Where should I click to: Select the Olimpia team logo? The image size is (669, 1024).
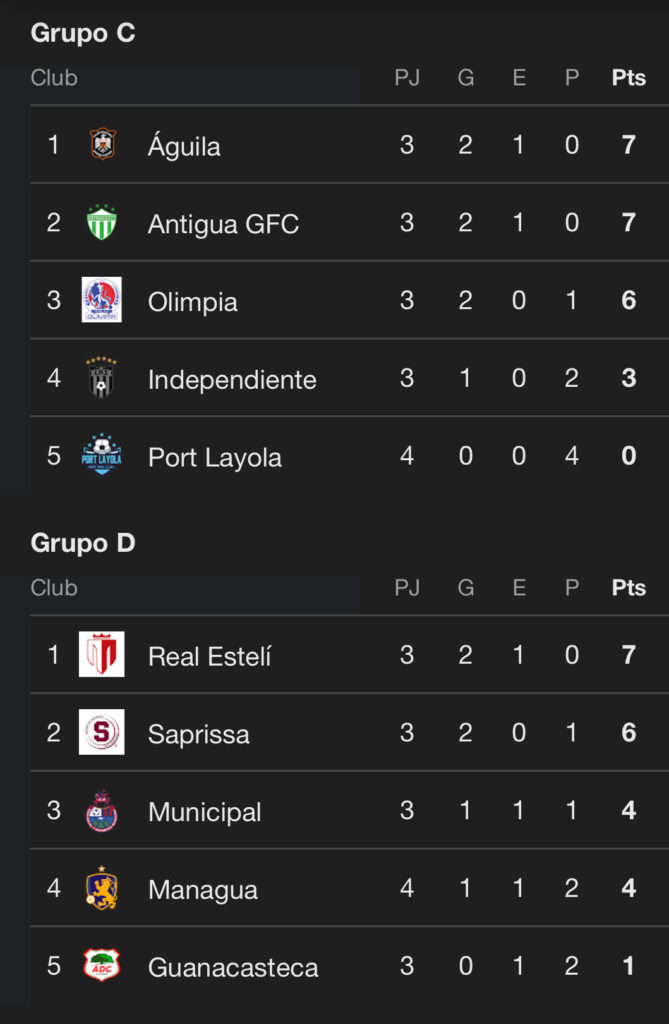pyautogui.click(x=102, y=300)
